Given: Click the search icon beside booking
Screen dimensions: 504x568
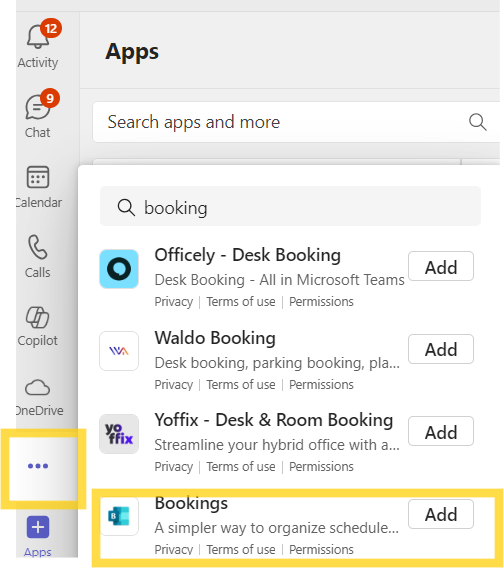Looking at the screenshot, I should point(126,208).
